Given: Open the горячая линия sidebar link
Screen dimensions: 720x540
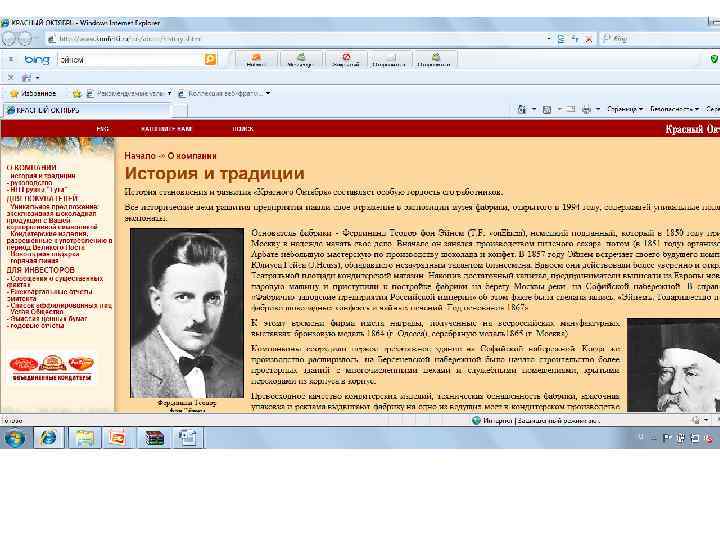Looking at the screenshot, I should pyautogui.click(x=34, y=260).
